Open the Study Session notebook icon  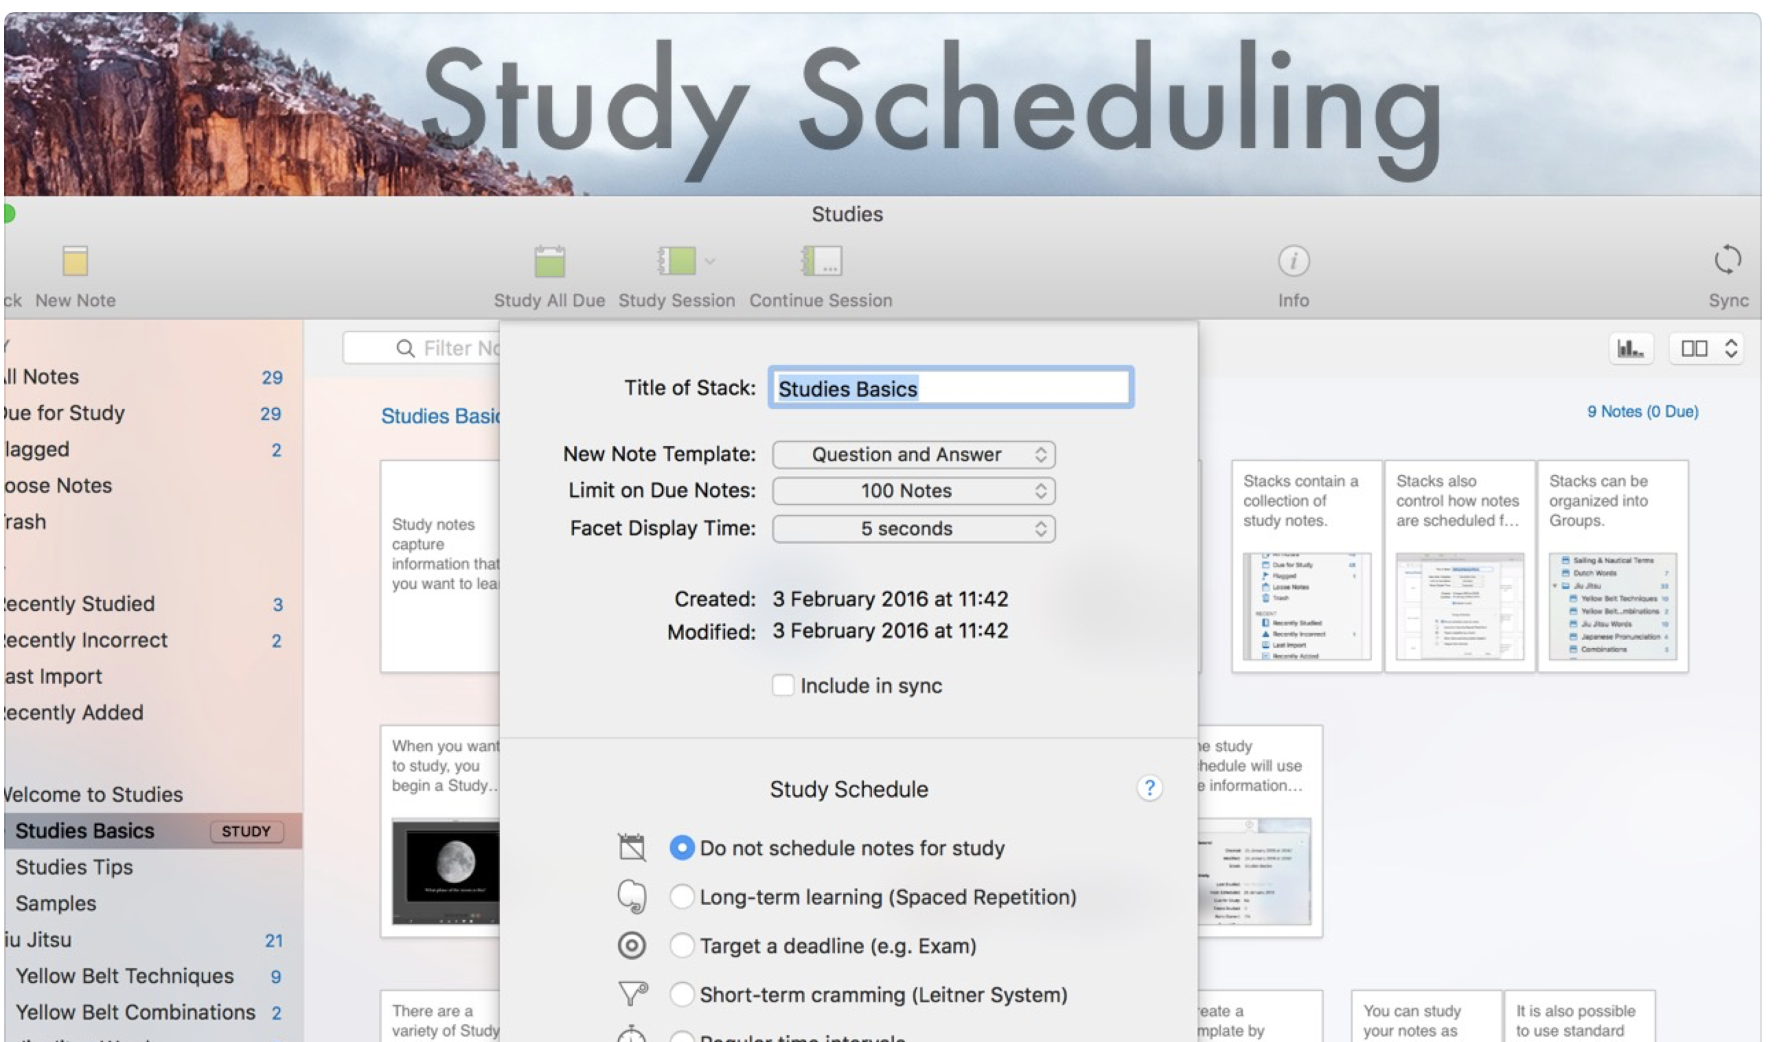tap(676, 261)
